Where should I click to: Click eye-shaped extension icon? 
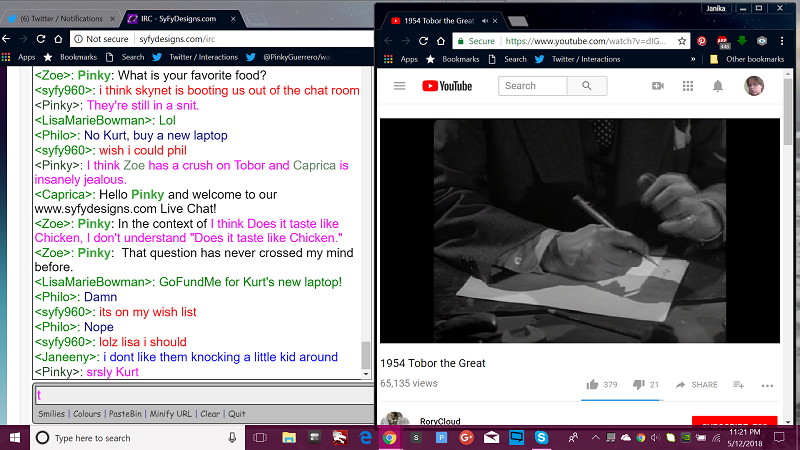(x=762, y=41)
